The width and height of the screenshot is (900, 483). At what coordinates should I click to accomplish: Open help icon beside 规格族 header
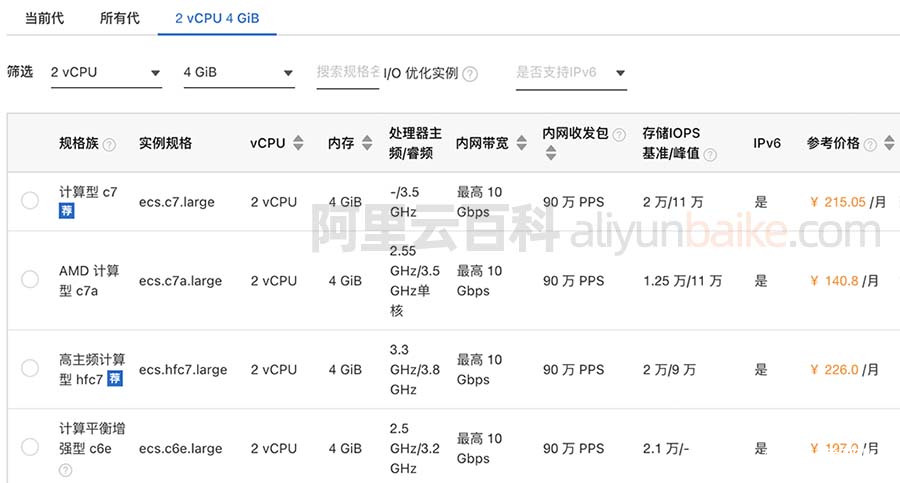tap(109, 145)
